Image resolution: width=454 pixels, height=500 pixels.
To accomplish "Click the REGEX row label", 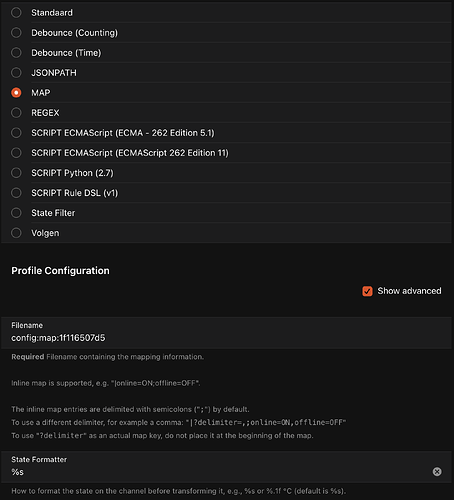I will pyautogui.click(x=45, y=113).
